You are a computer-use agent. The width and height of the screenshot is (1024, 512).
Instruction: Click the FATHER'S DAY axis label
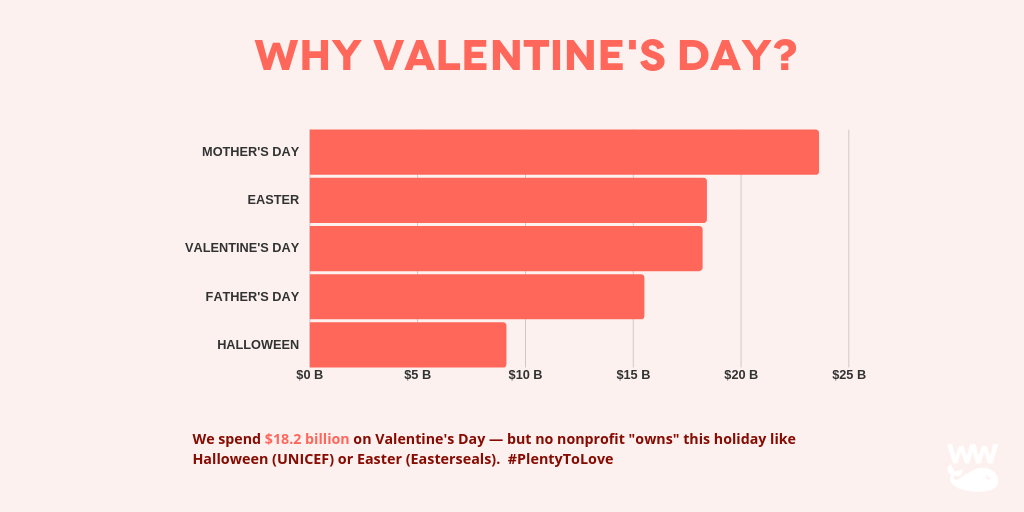[x=252, y=296]
